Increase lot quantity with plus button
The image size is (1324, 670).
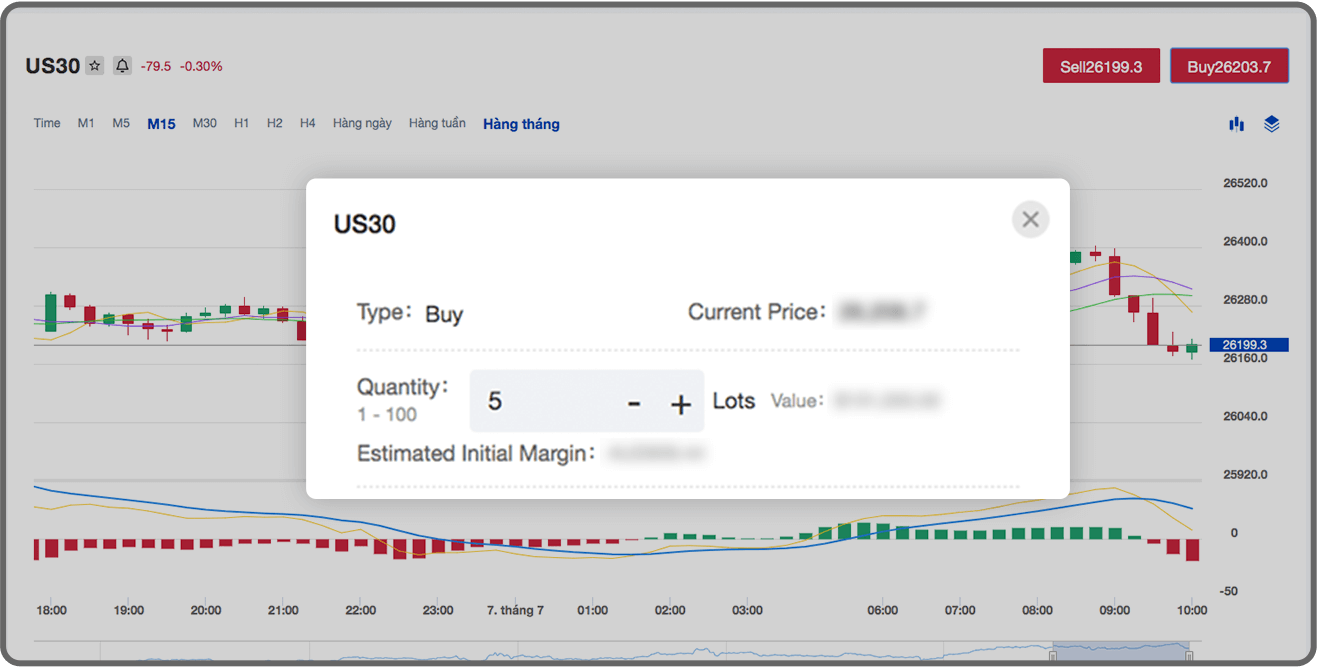click(x=681, y=403)
